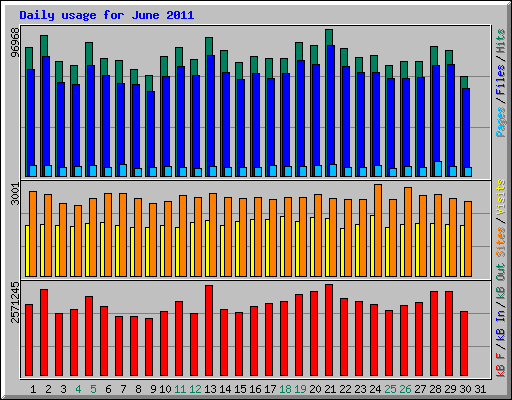The image size is (512, 400).
Task: Click the 2571245 kilobytes axis value
Action: click(x=15, y=302)
